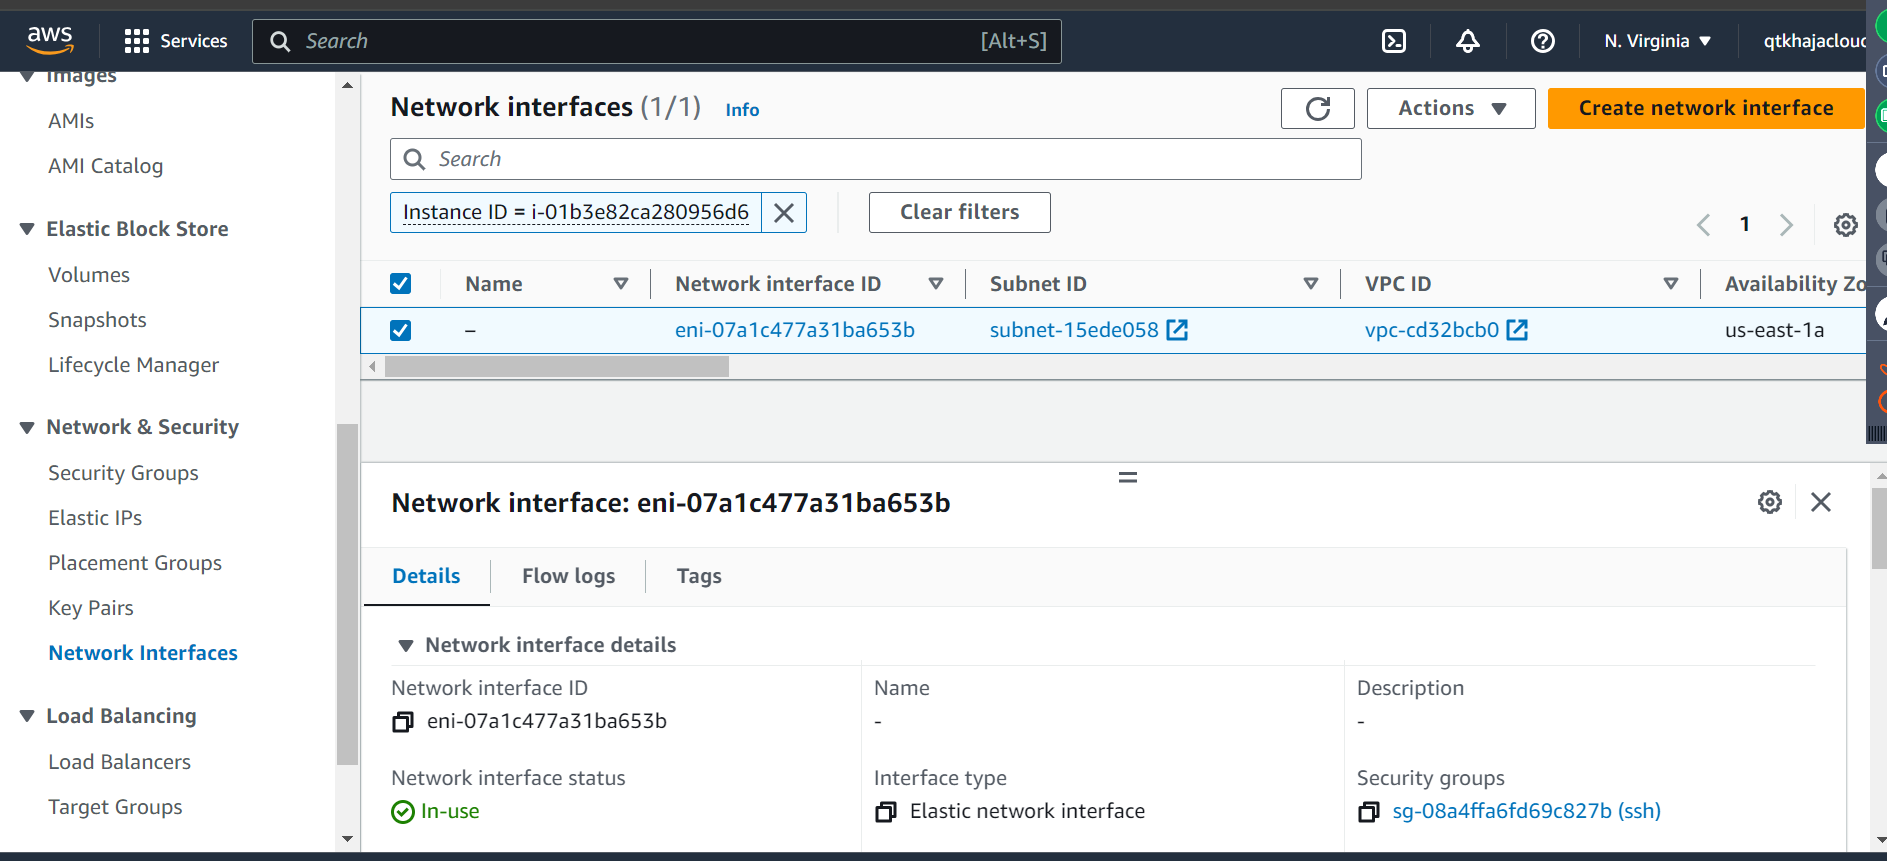Copy the Elastic network interface type value
Screen dimensions: 1887x861
pyautogui.click(x=885, y=812)
